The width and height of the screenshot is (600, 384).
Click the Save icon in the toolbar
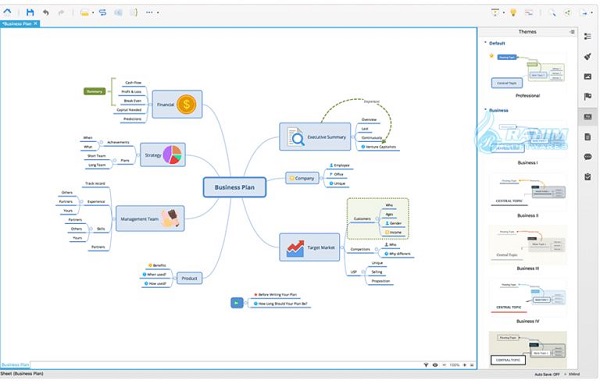[x=30, y=12]
